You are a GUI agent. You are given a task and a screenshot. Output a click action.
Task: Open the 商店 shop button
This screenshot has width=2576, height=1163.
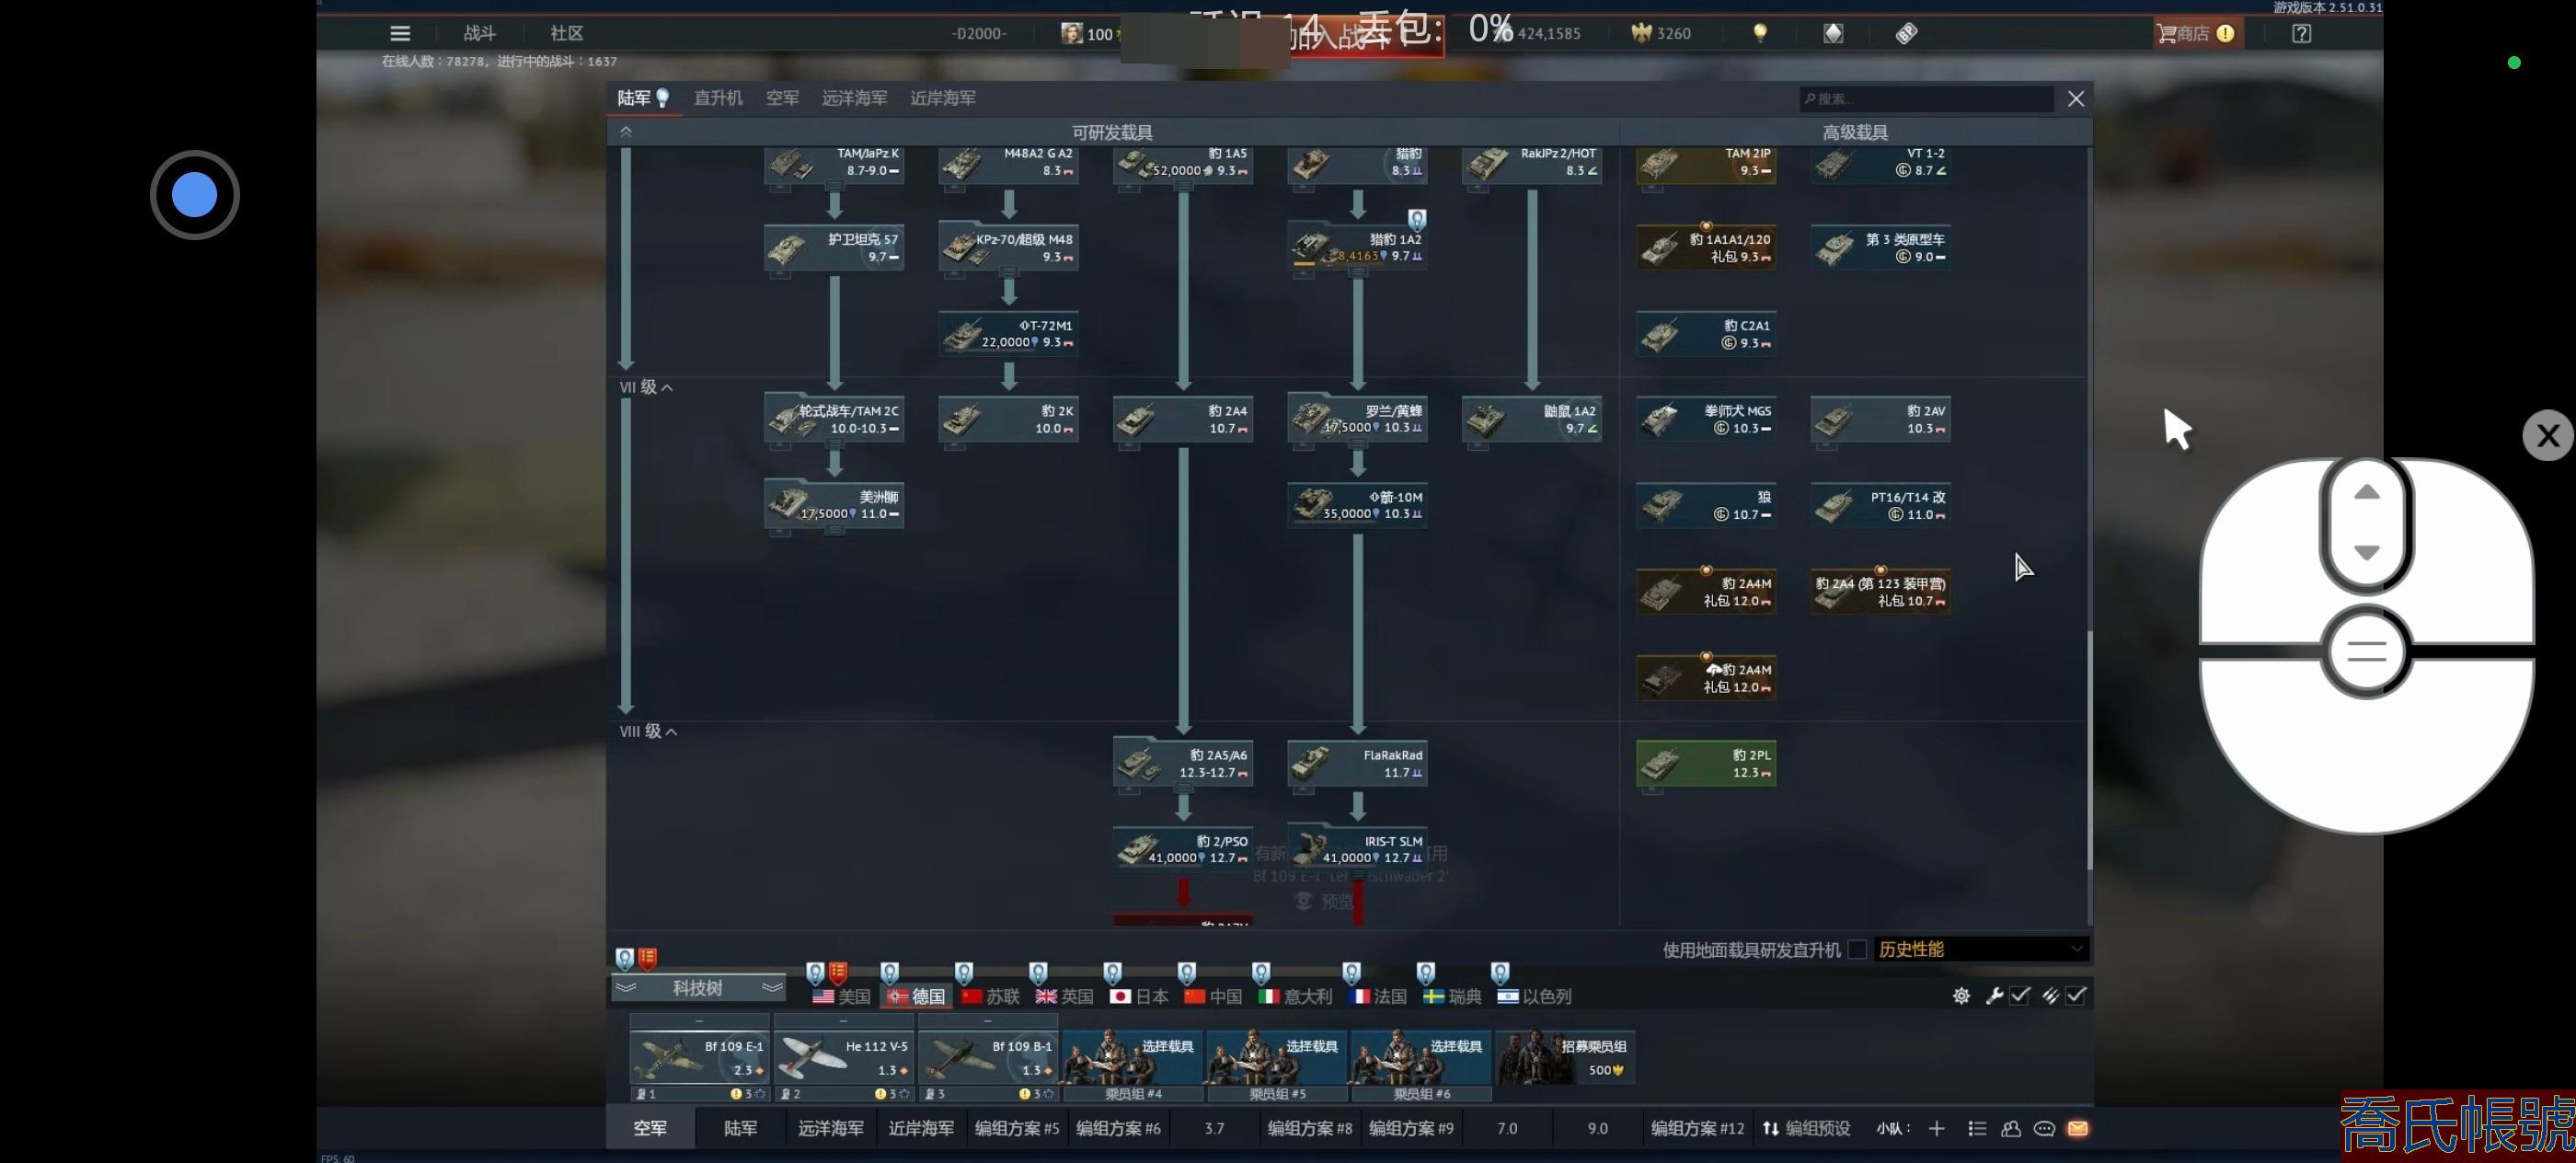coord(2194,33)
